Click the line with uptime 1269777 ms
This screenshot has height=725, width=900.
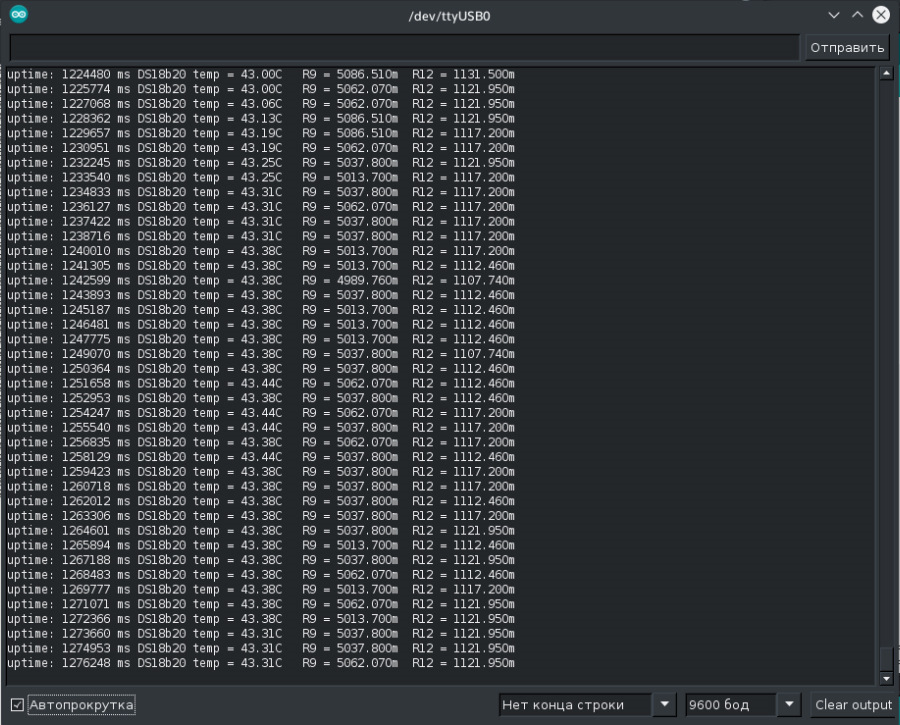[x=261, y=590]
